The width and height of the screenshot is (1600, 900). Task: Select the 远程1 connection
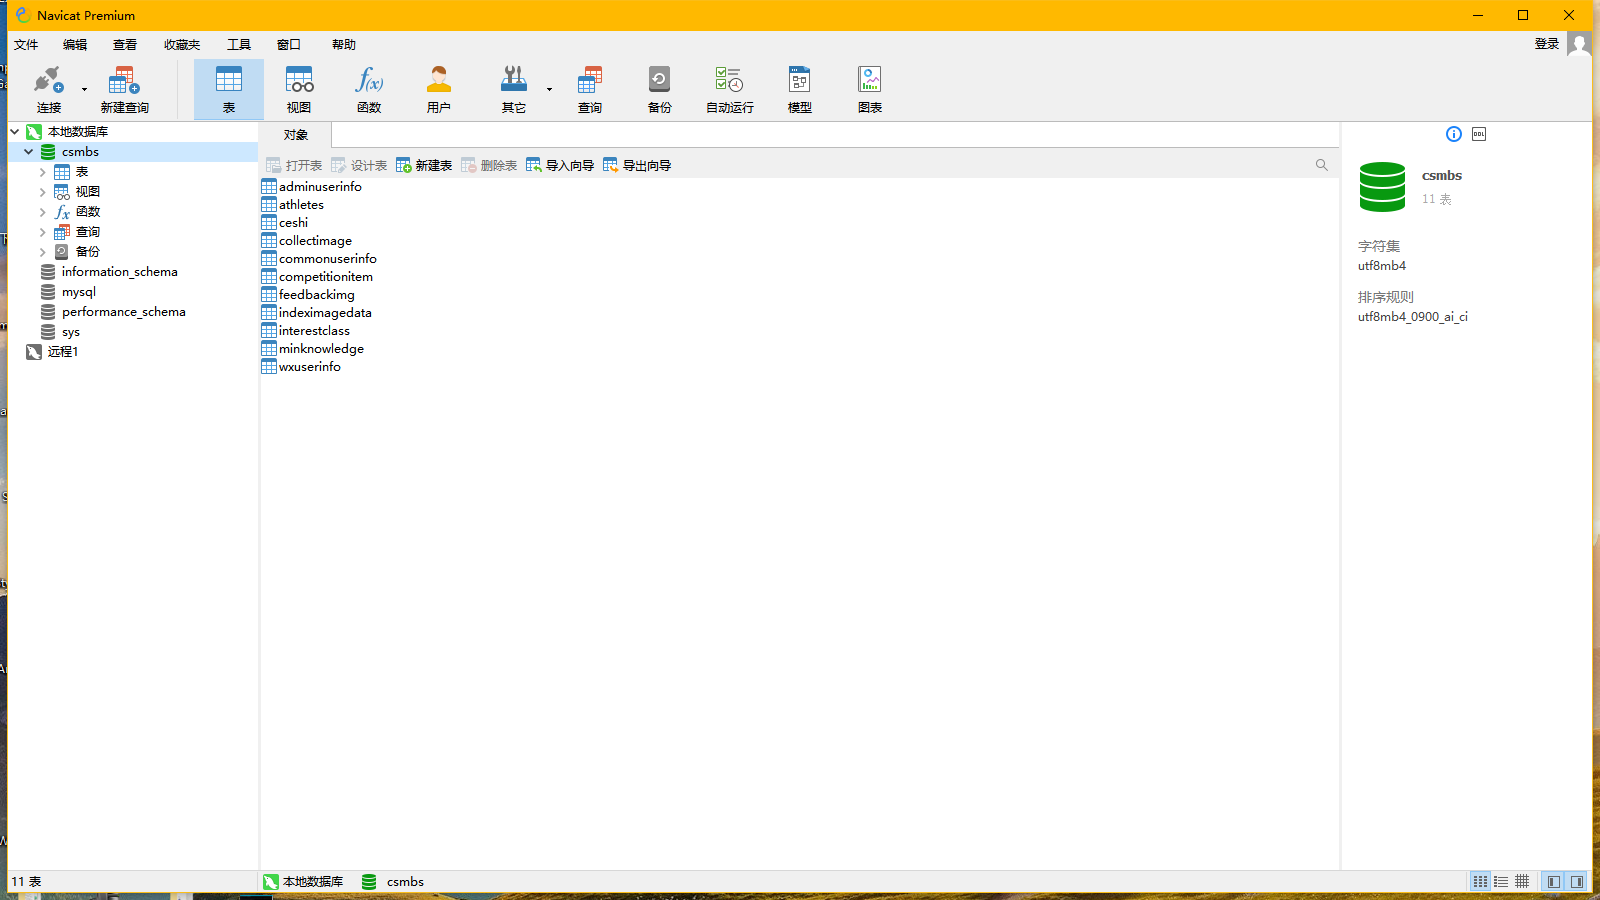click(62, 352)
